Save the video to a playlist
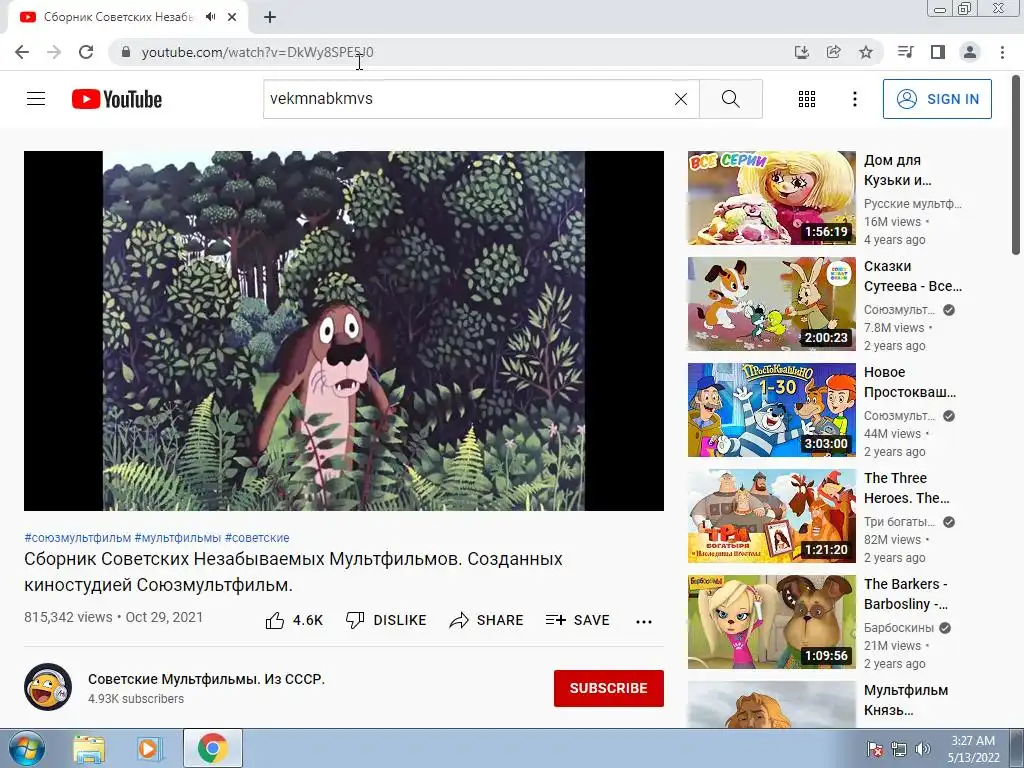The width and height of the screenshot is (1024, 768). [577, 620]
